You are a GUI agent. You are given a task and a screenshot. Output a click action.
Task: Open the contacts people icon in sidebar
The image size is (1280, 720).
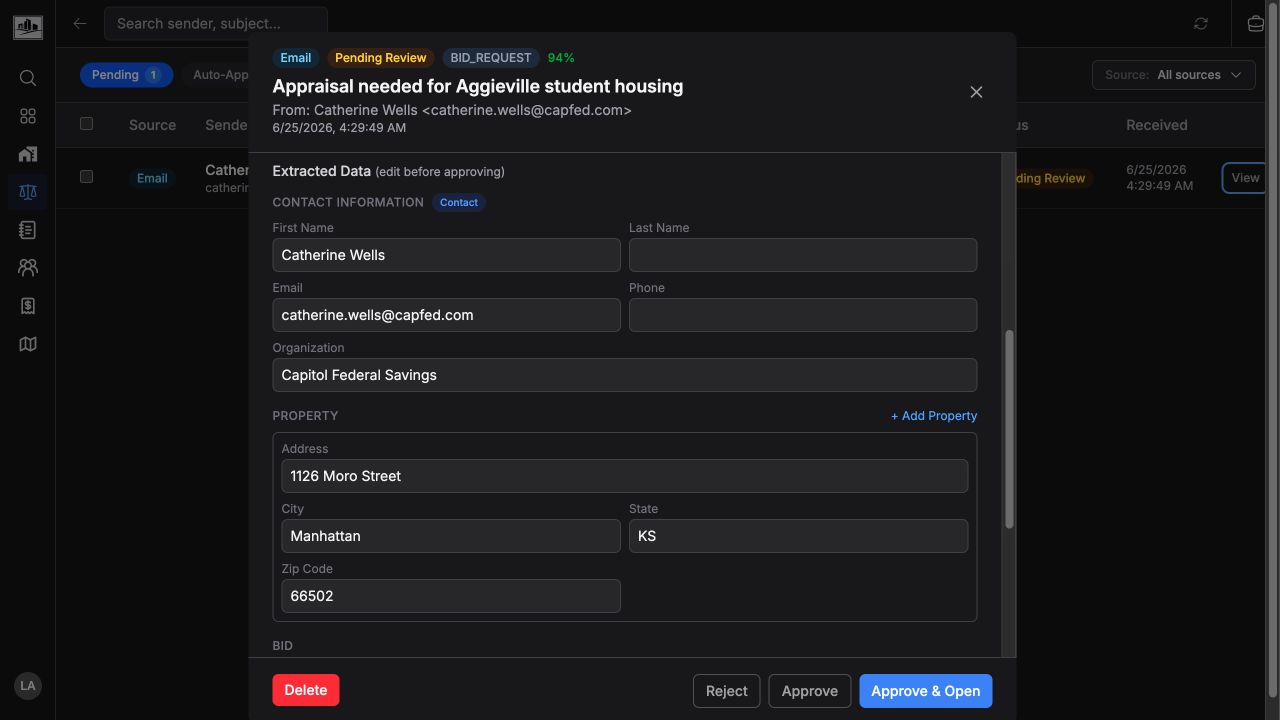click(28, 268)
